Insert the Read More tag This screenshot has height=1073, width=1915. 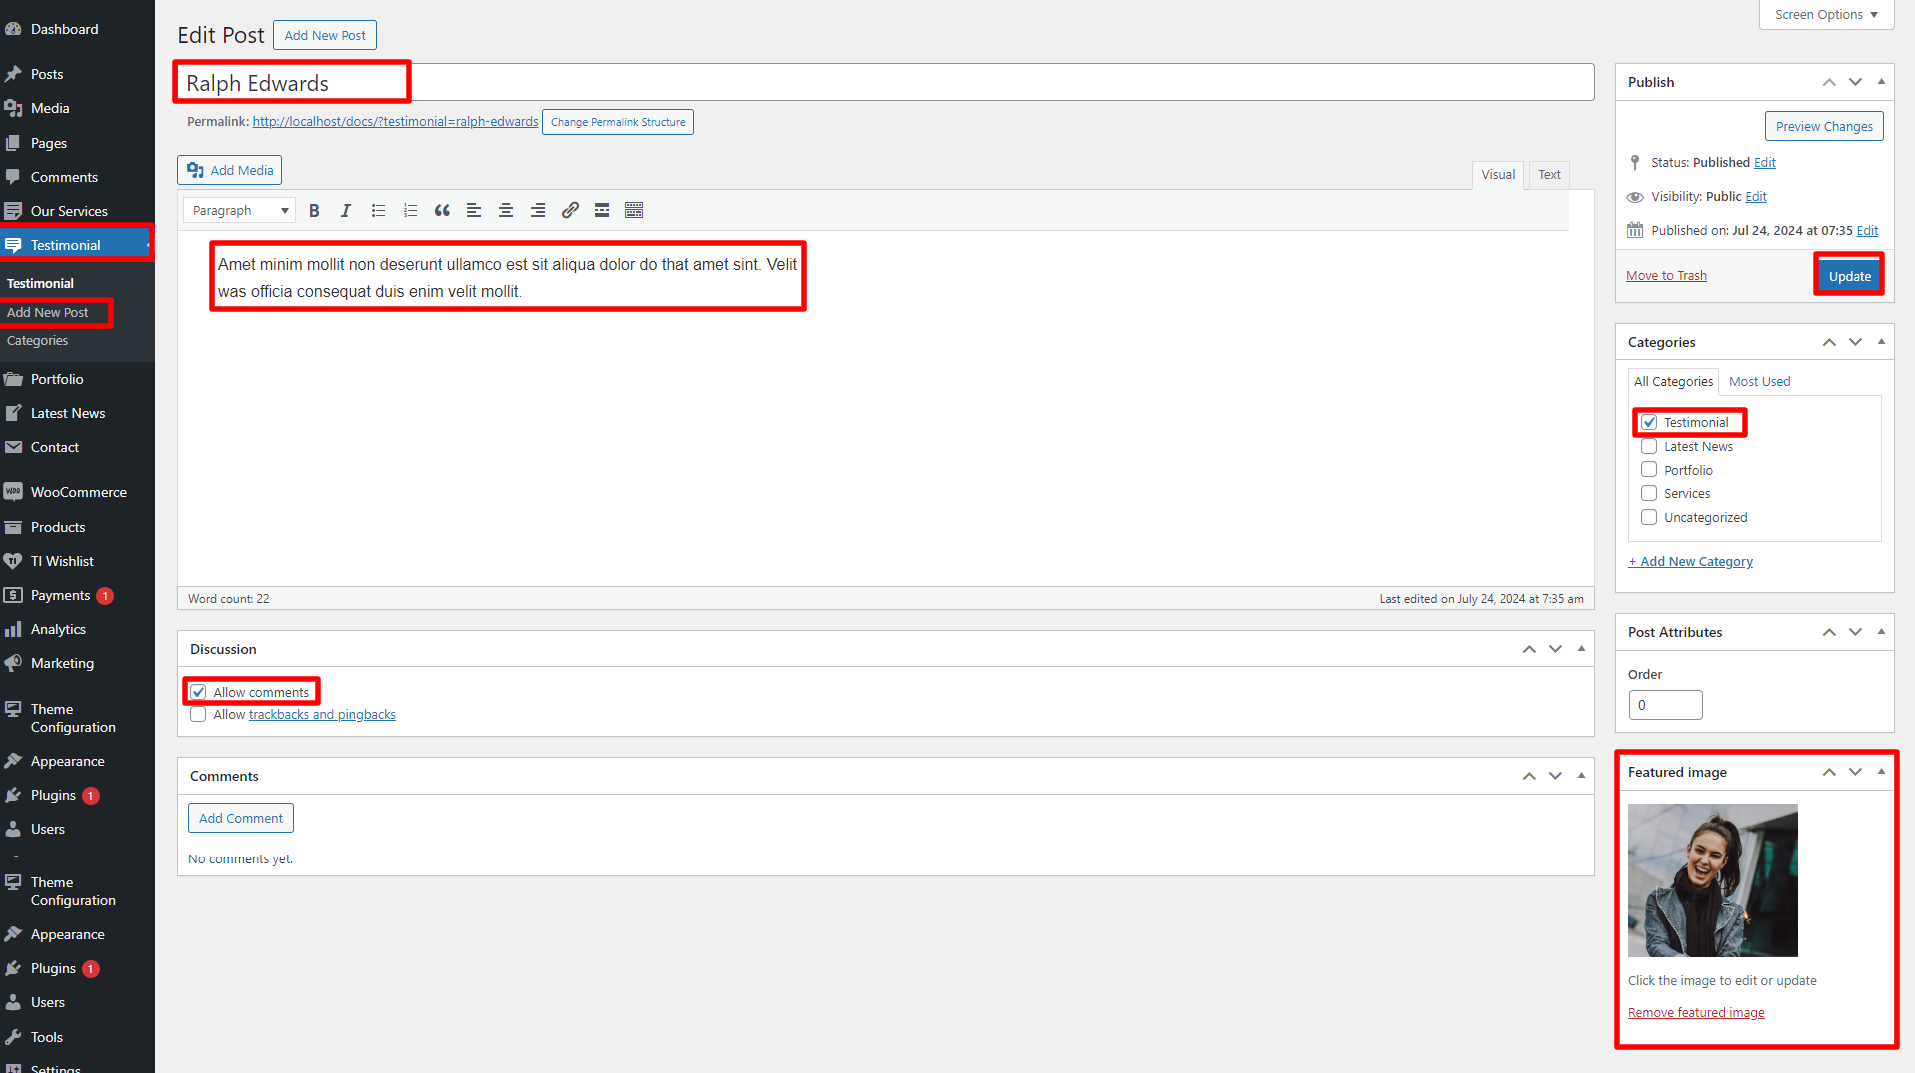point(602,210)
